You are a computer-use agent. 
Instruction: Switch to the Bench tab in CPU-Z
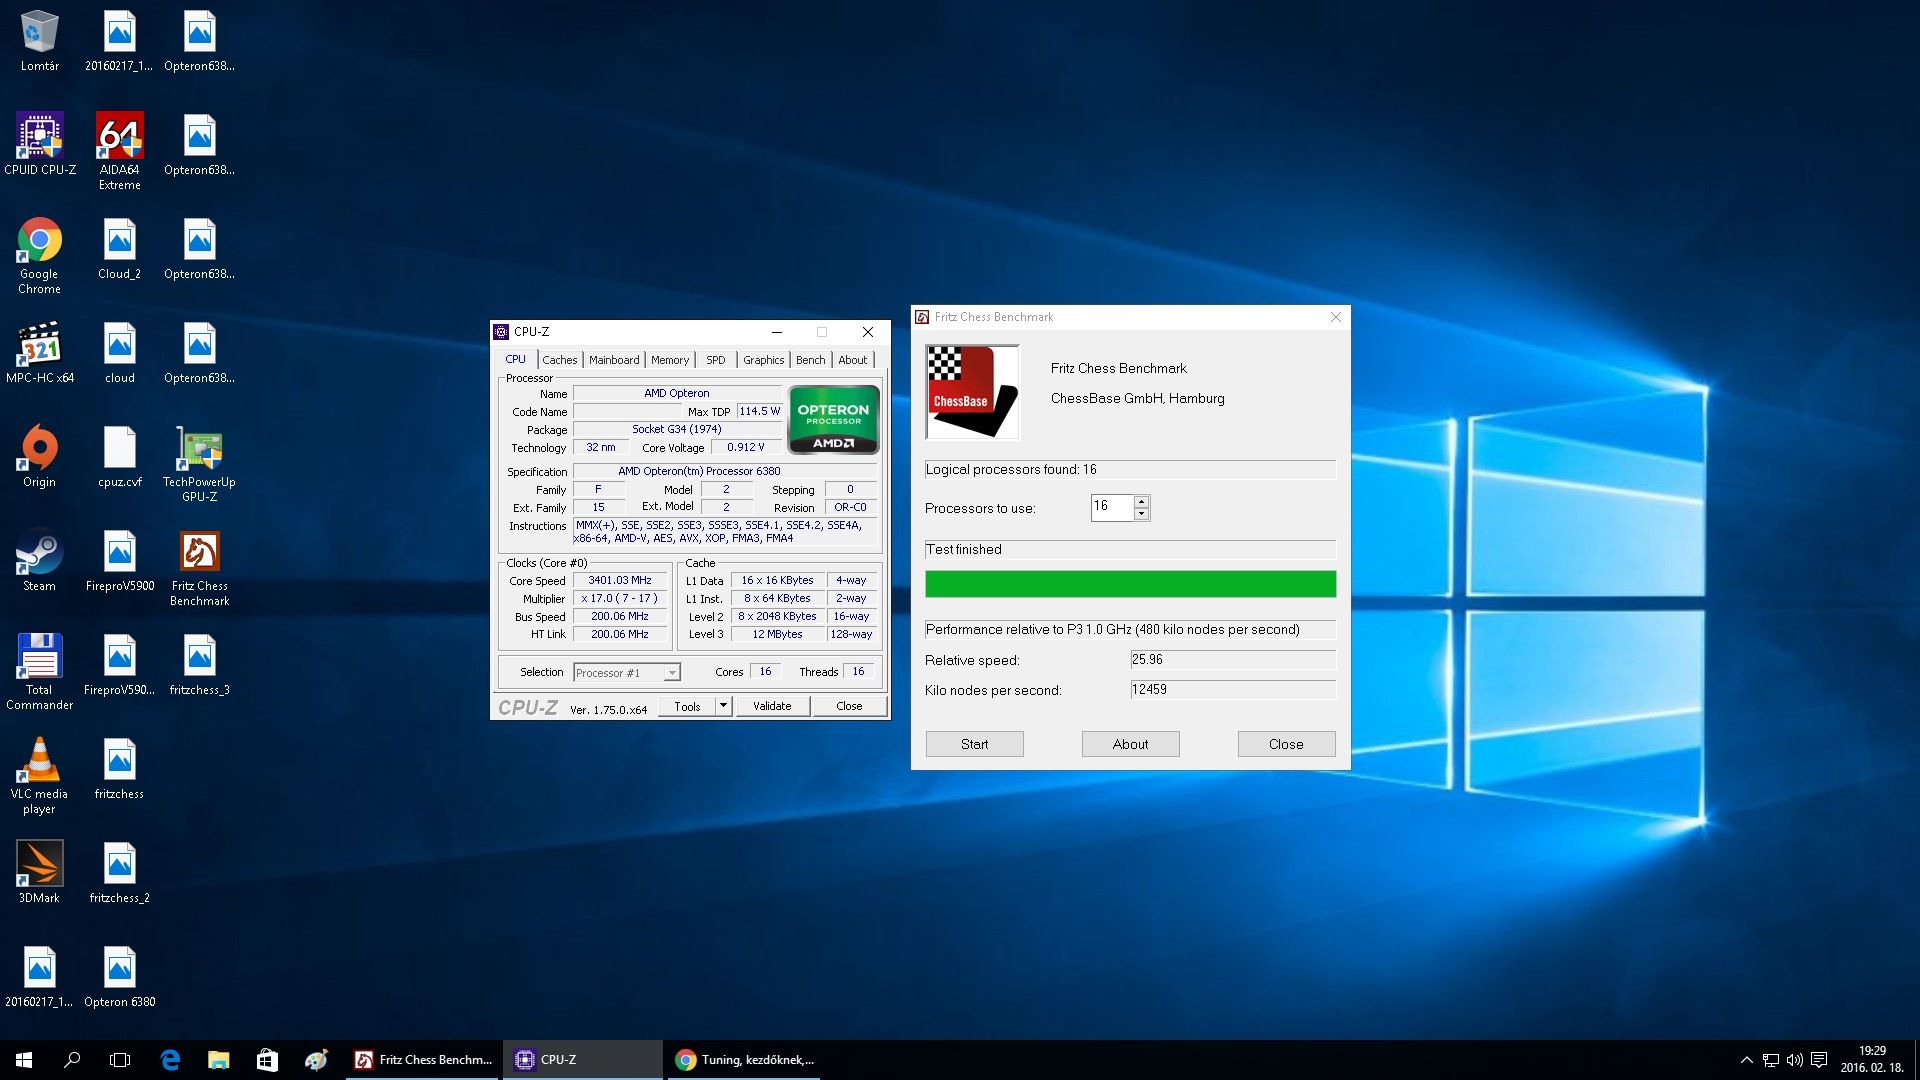coord(811,360)
